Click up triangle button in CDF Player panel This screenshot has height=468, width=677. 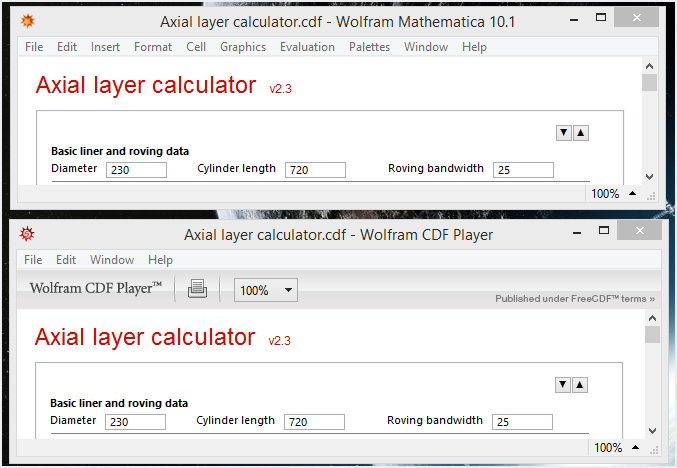(580, 384)
